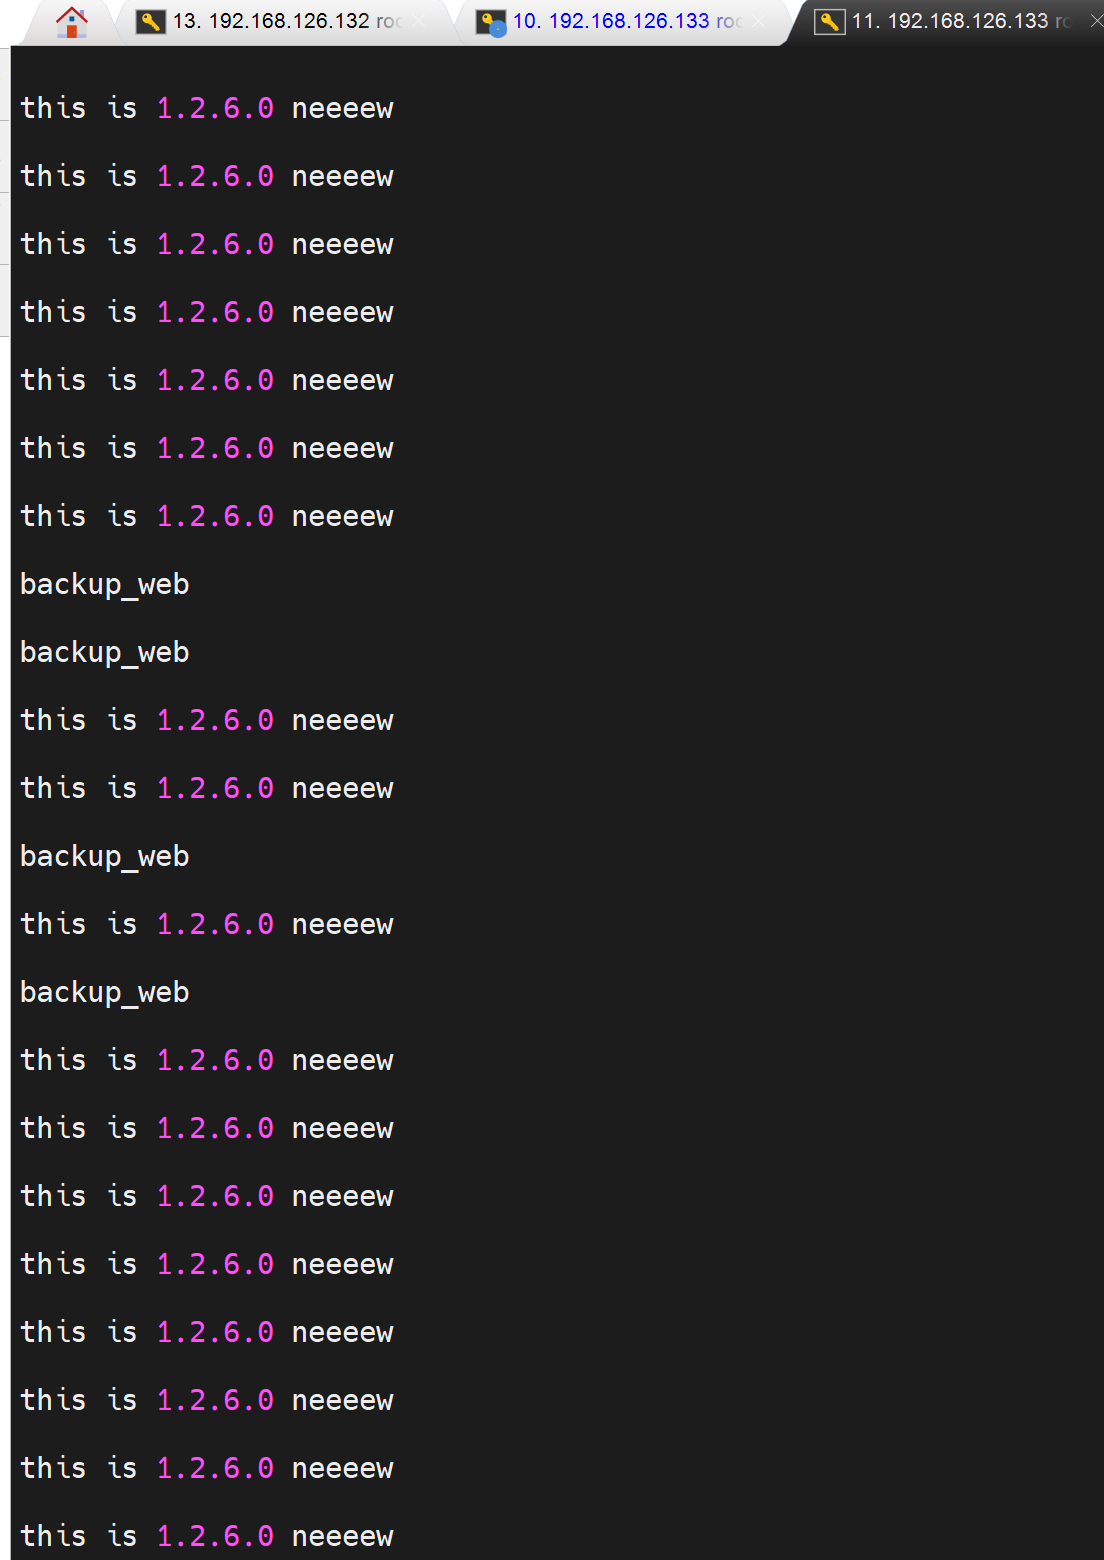
Task: Open the Home tab icon
Action: click(71, 21)
